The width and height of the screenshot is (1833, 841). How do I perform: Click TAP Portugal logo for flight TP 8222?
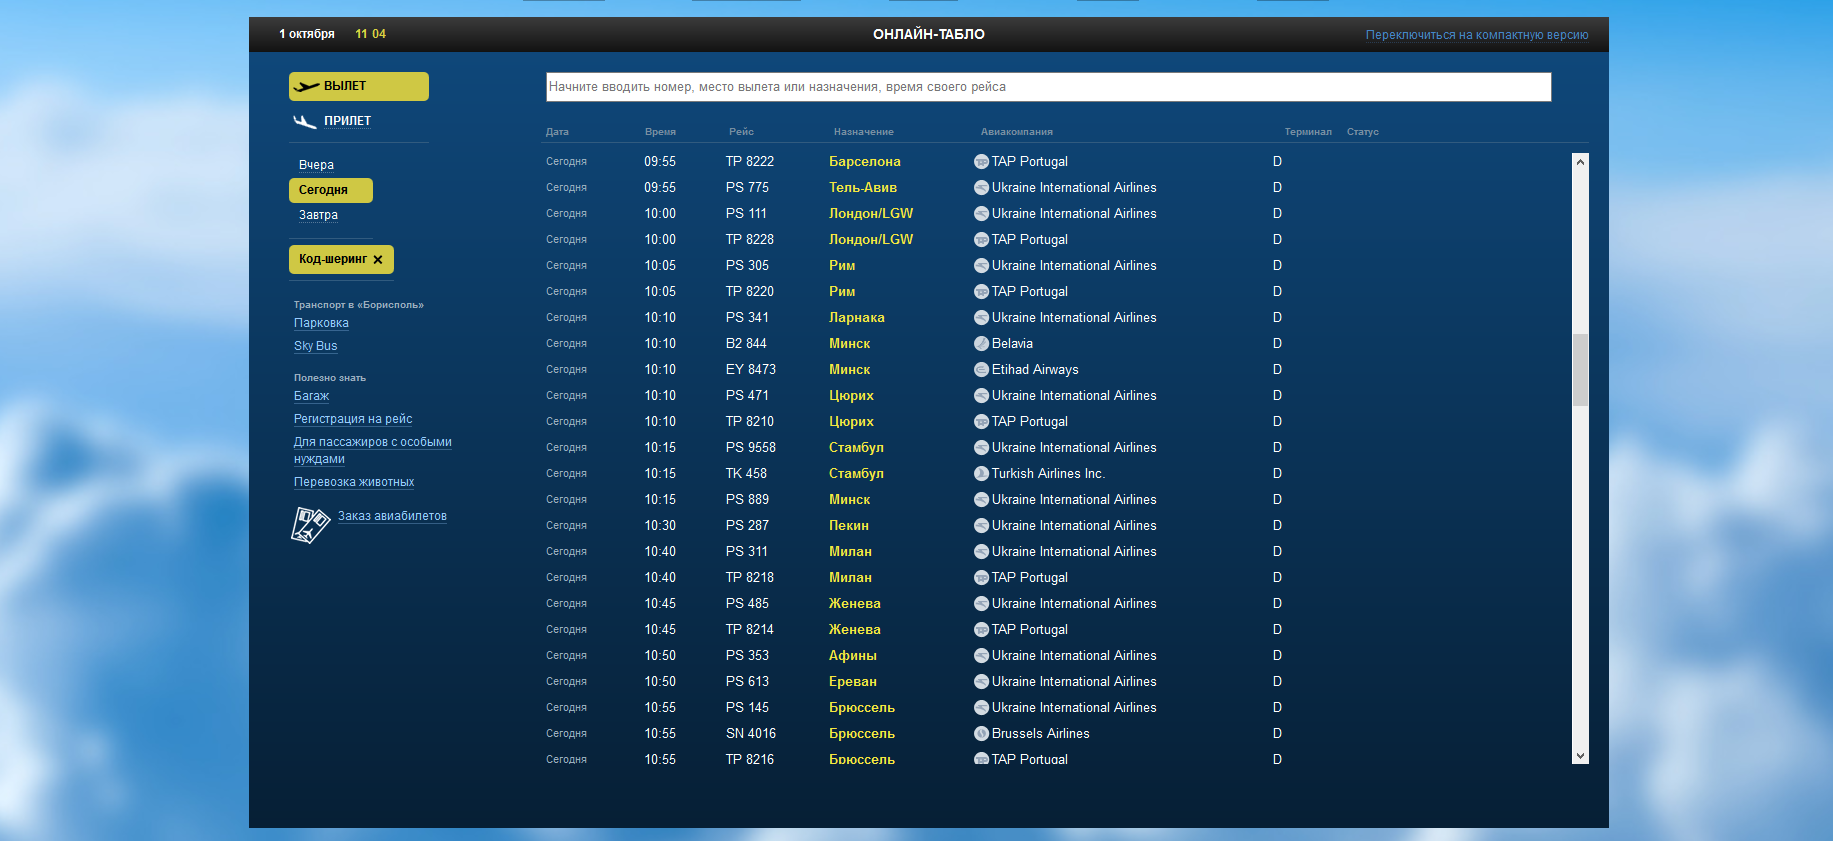pos(981,162)
